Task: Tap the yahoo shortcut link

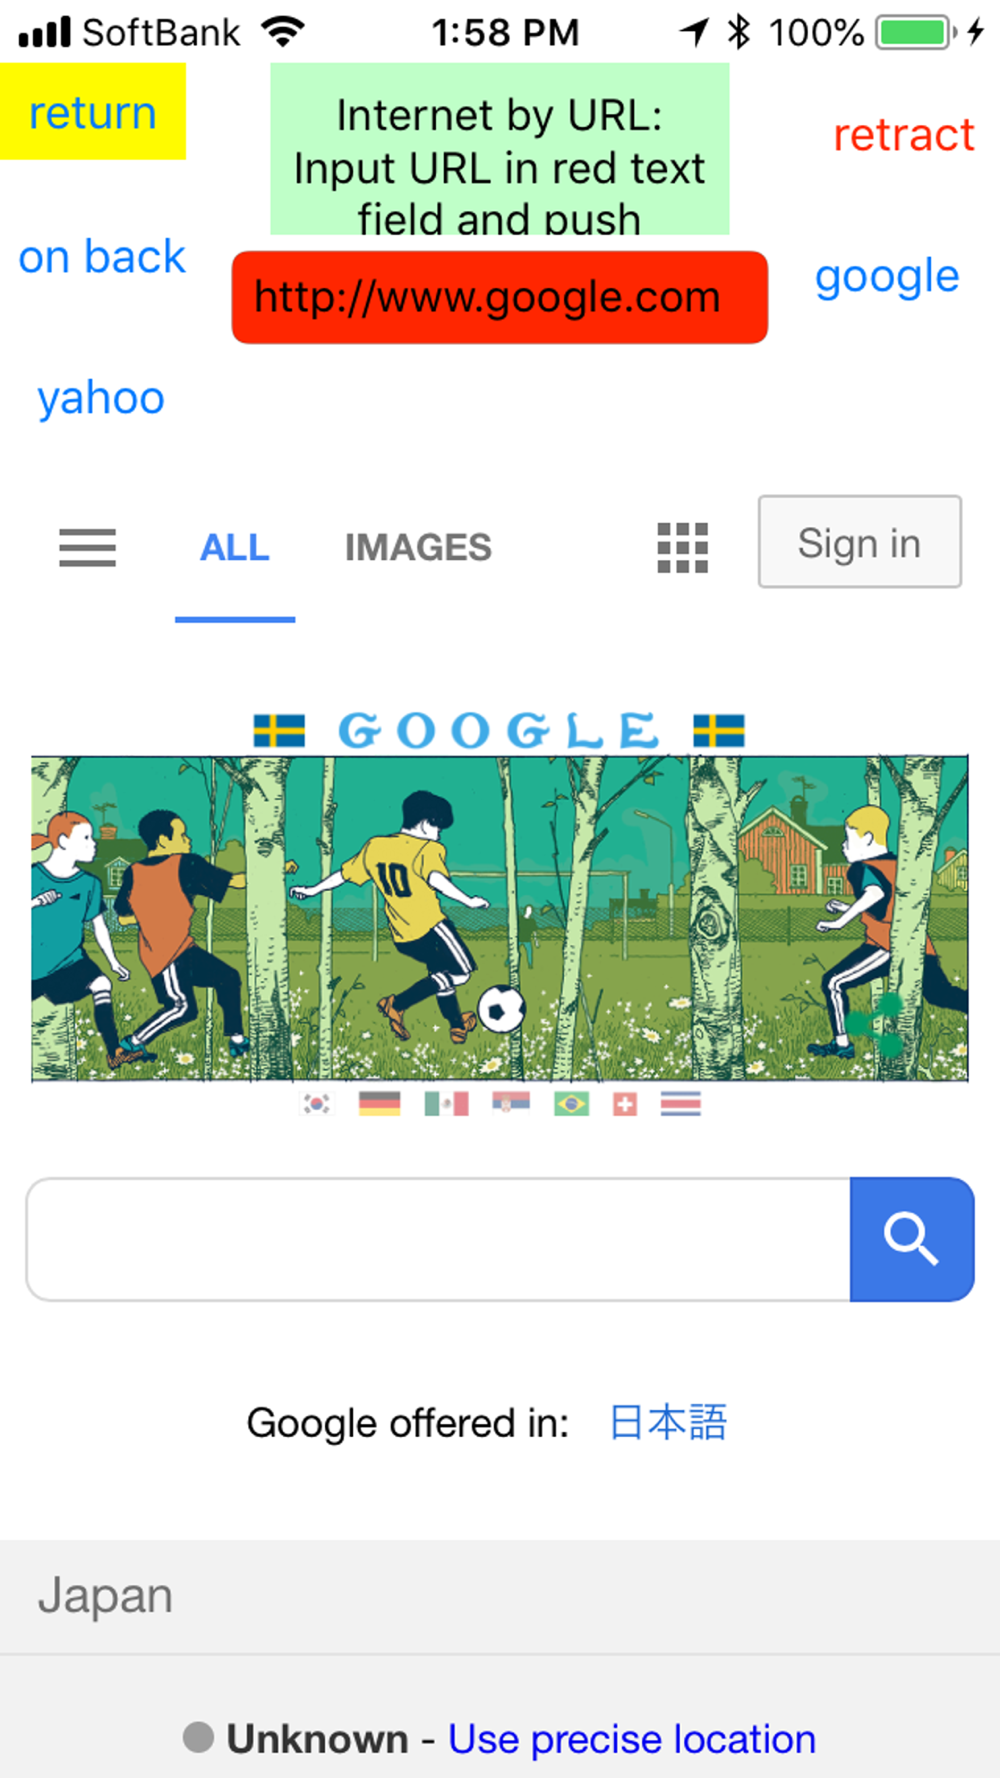Action: tap(101, 398)
